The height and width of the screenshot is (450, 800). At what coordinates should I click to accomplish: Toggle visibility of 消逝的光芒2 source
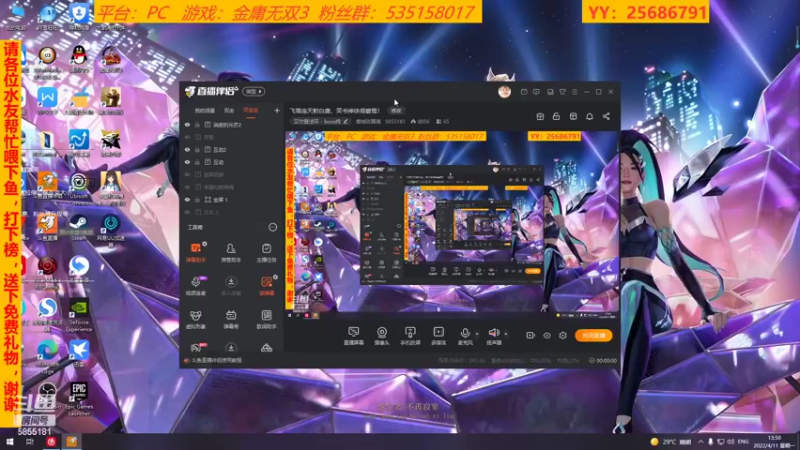pos(187,124)
